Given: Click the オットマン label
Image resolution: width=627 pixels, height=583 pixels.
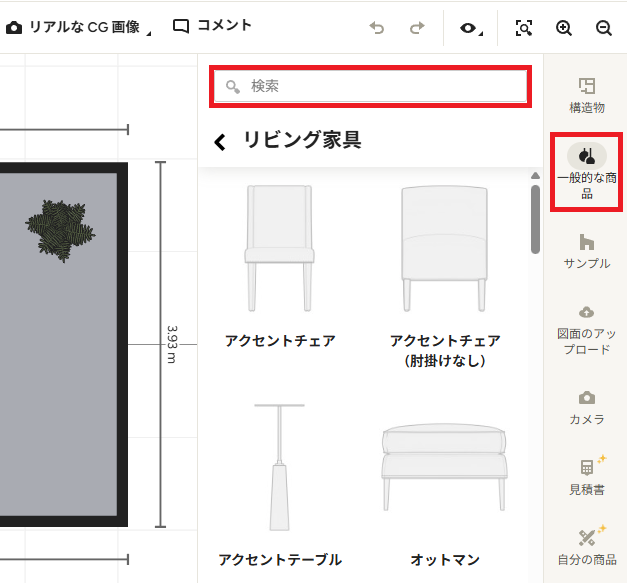Looking at the screenshot, I should click(x=445, y=559).
